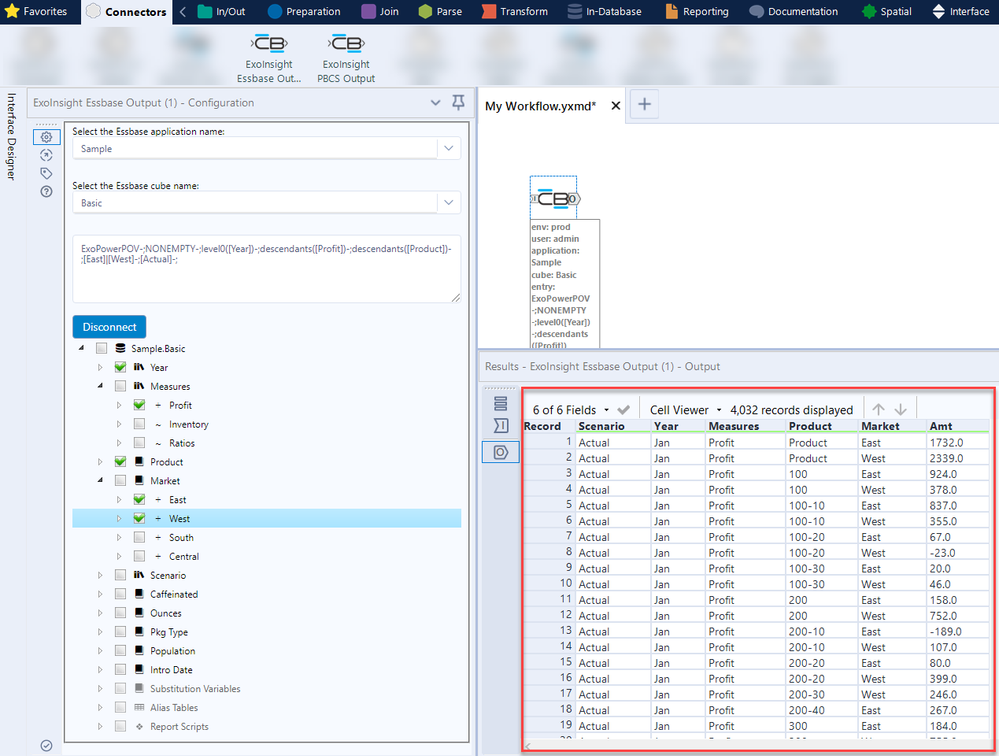Go to next record with down arrow
Screen dimensions: 999x756
[x=900, y=410]
